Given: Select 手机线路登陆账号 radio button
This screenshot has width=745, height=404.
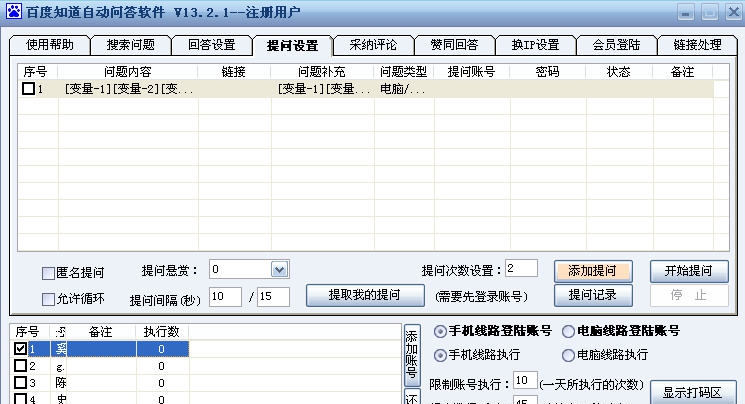Looking at the screenshot, I should click(x=440, y=331).
